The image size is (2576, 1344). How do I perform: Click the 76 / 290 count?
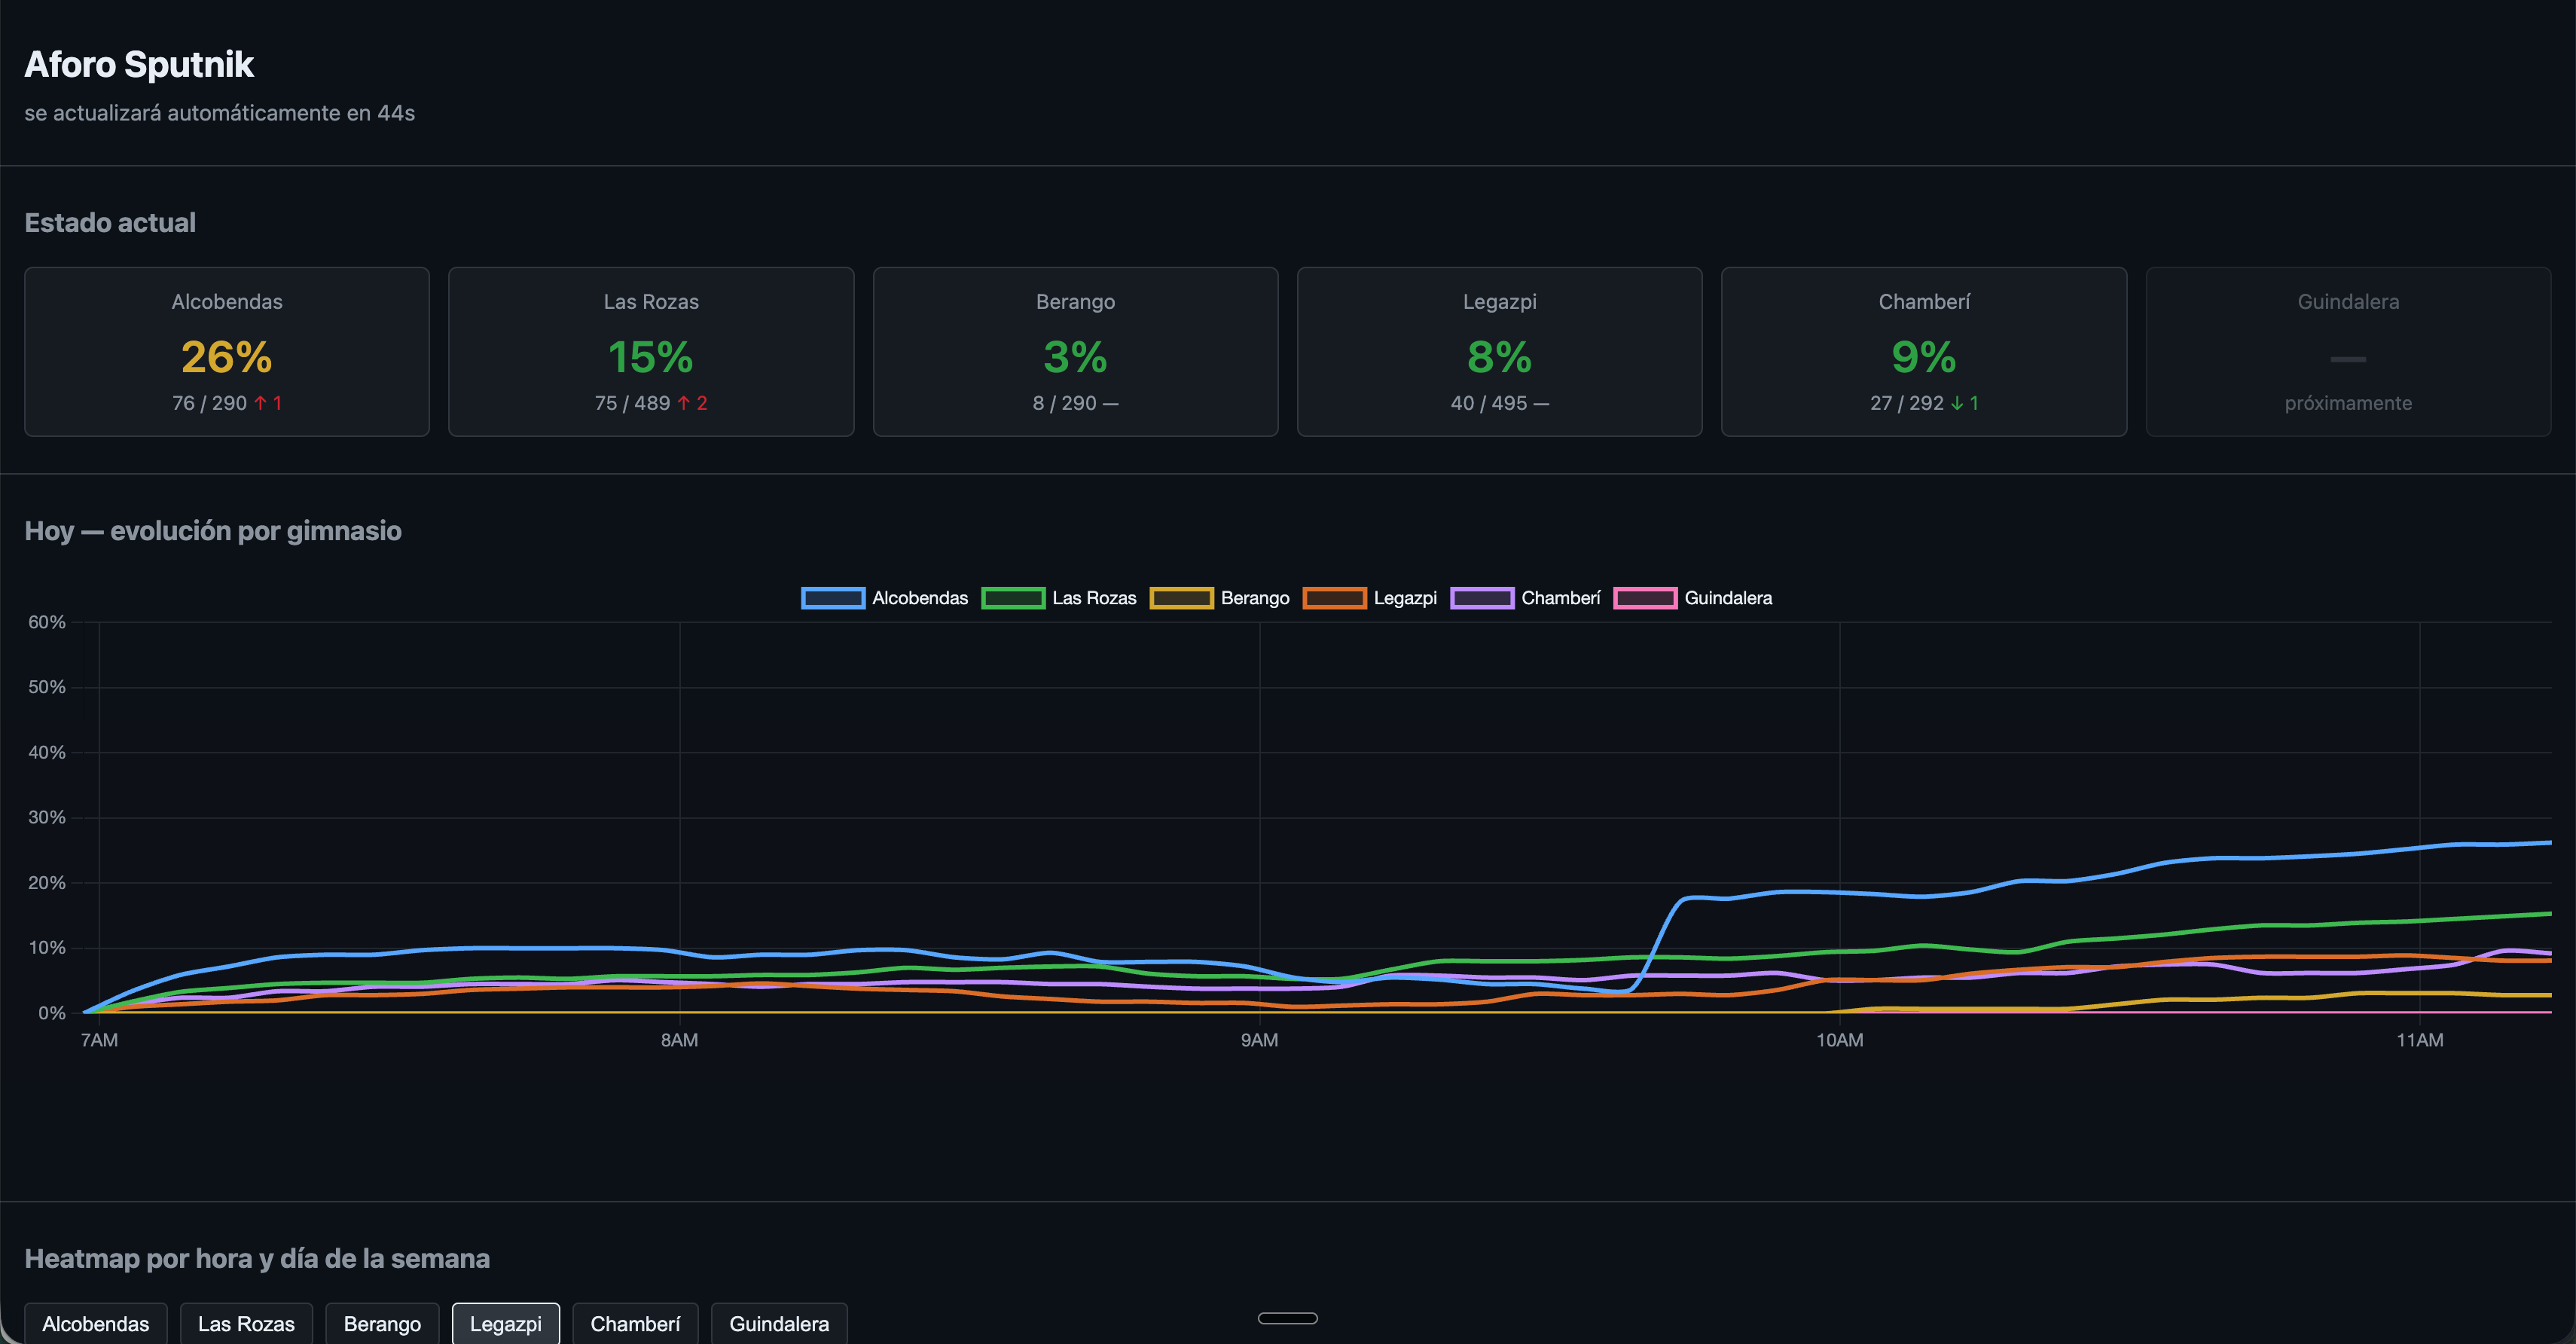pyautogui.click(x=209, y=403)
